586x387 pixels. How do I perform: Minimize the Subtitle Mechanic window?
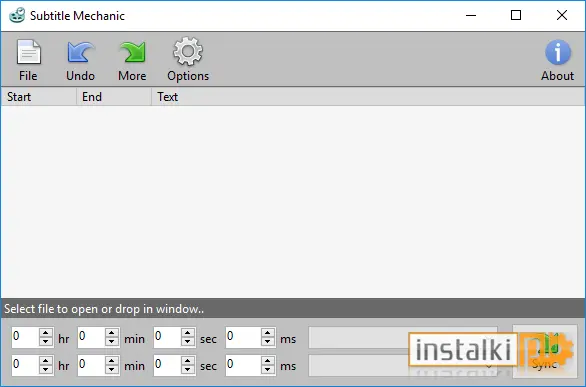pyautogui.click(x=471, y=15)
